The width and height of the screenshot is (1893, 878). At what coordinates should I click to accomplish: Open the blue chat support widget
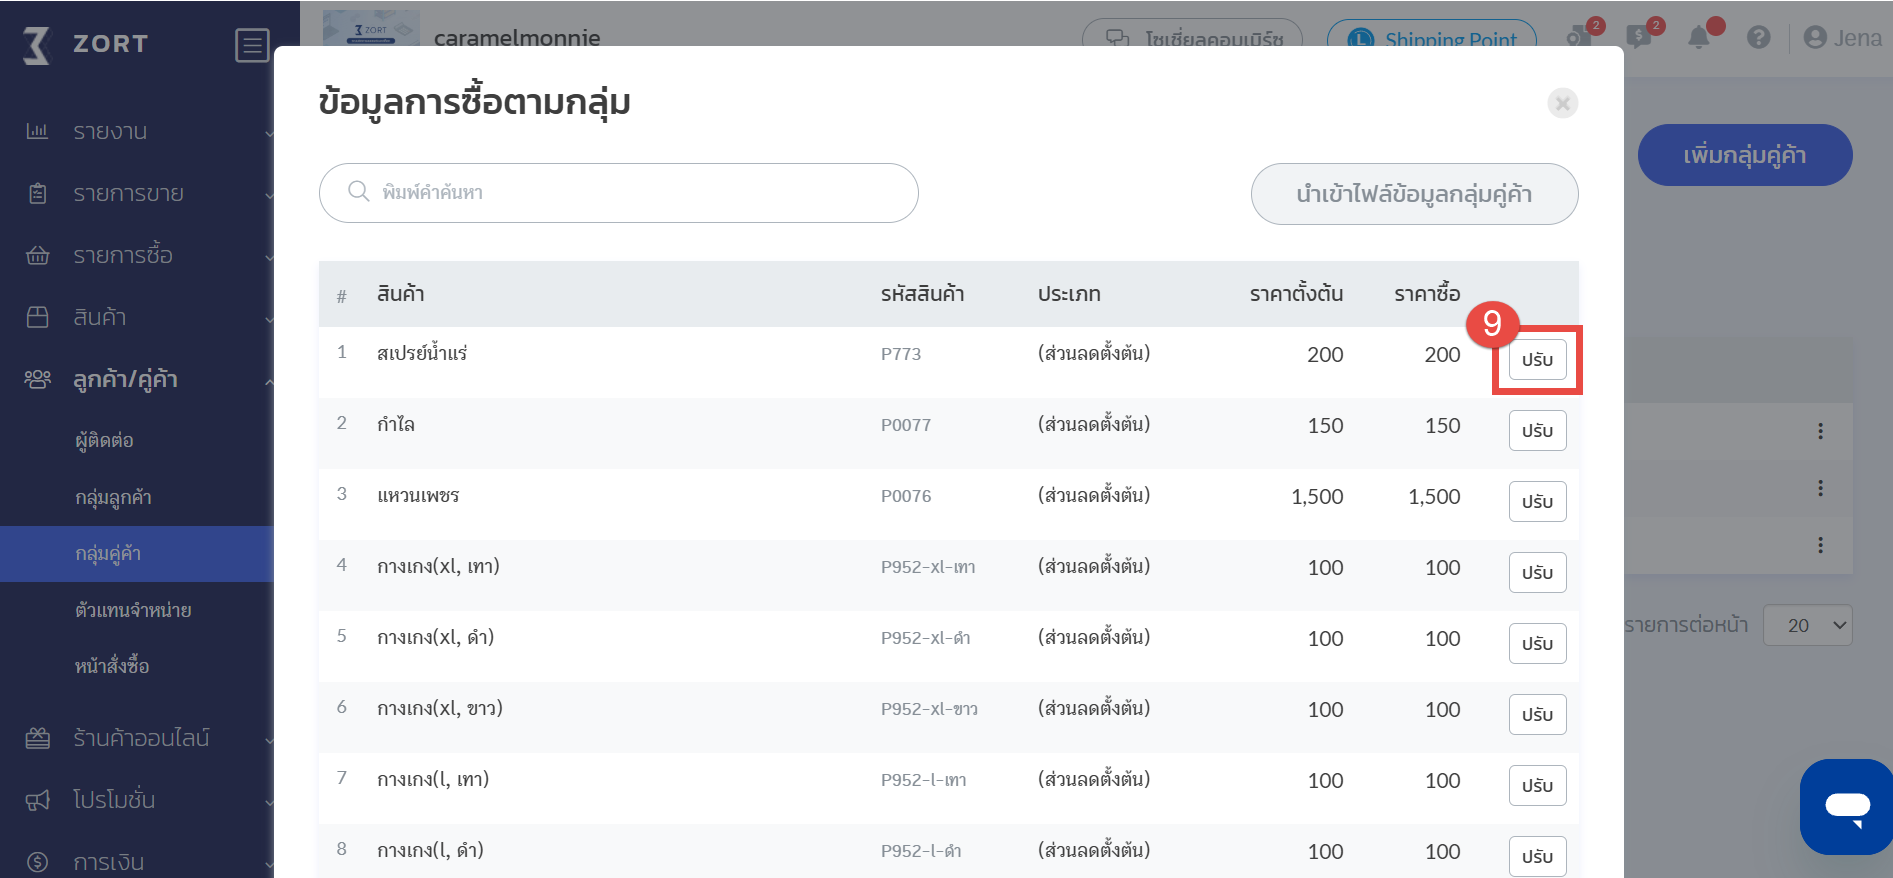tap(1846, 806)
